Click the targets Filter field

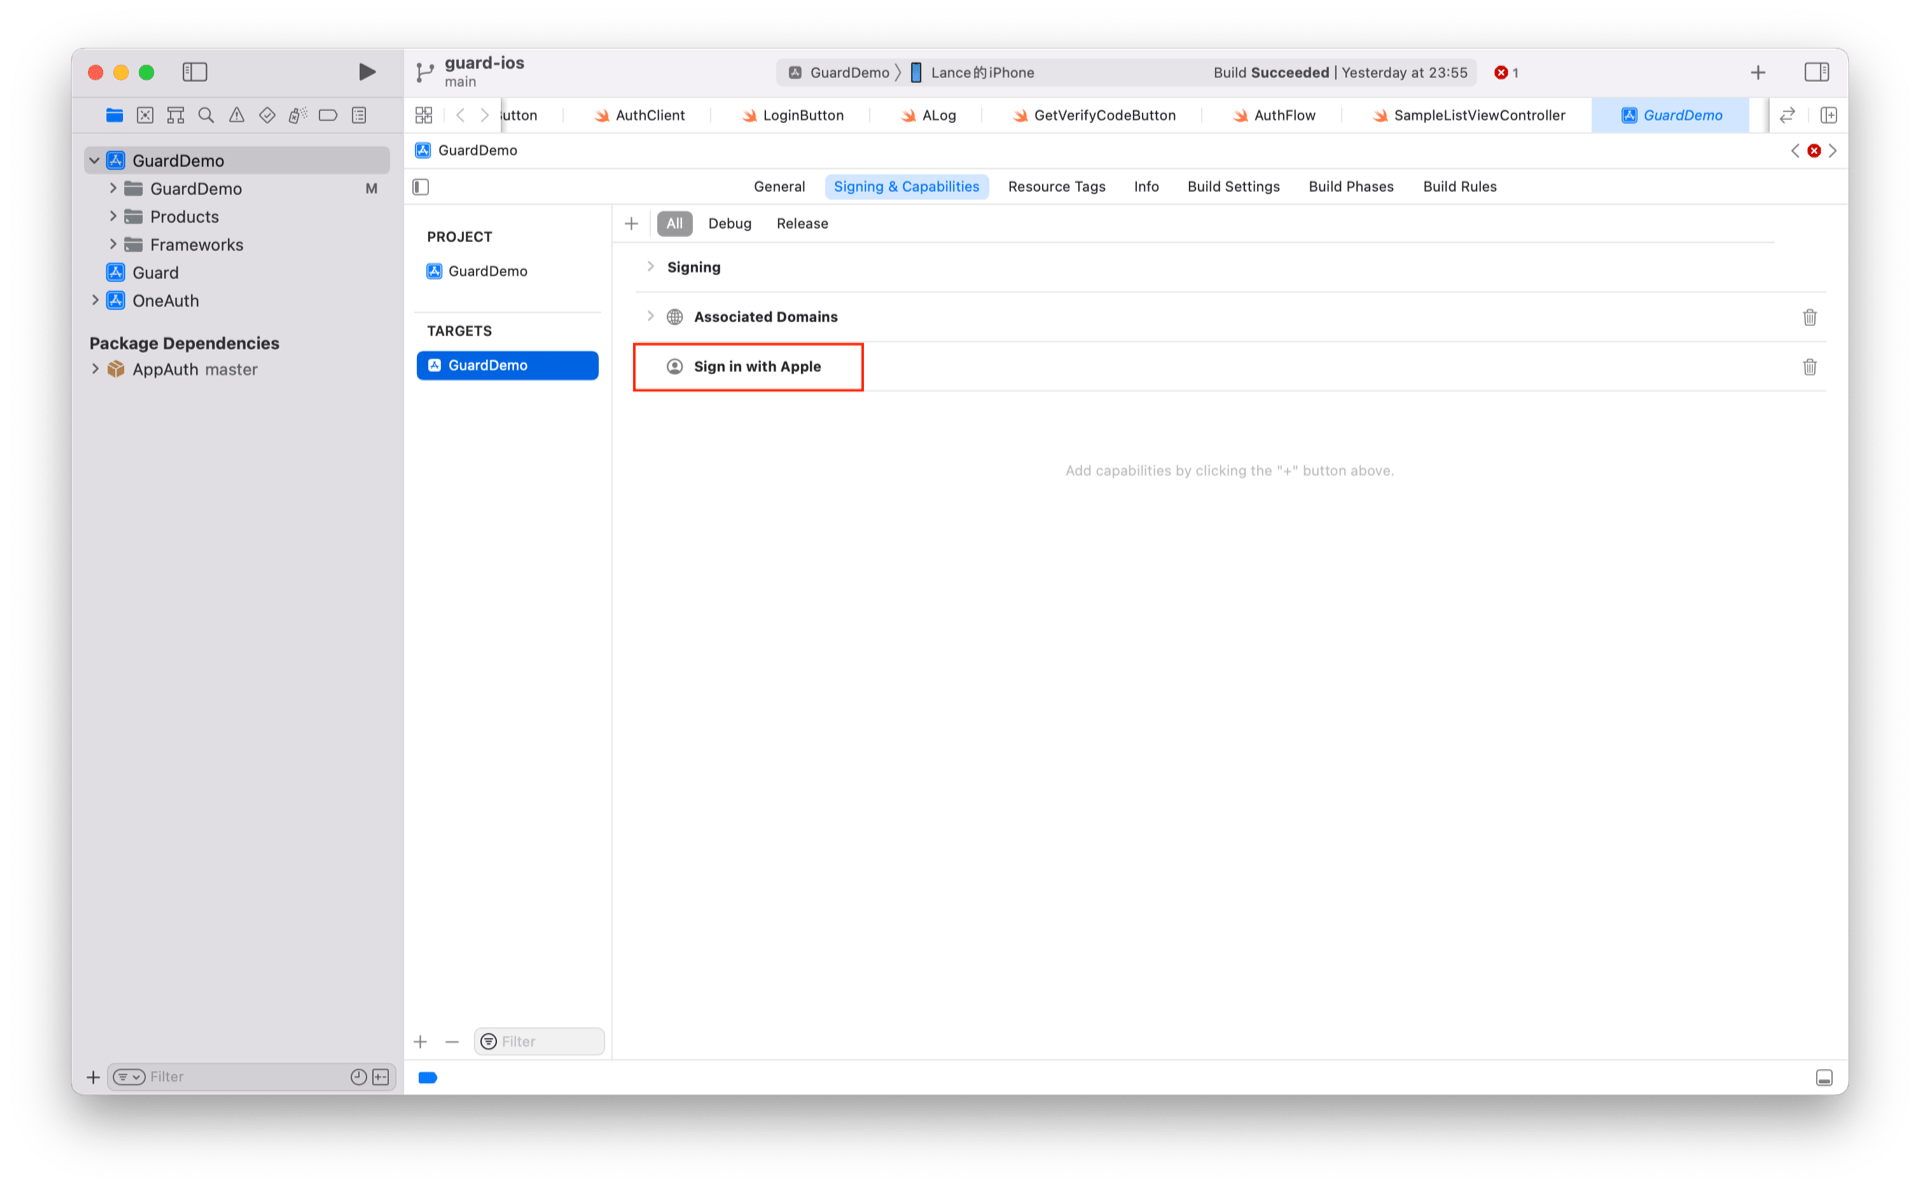click(x=545, y=1041)
